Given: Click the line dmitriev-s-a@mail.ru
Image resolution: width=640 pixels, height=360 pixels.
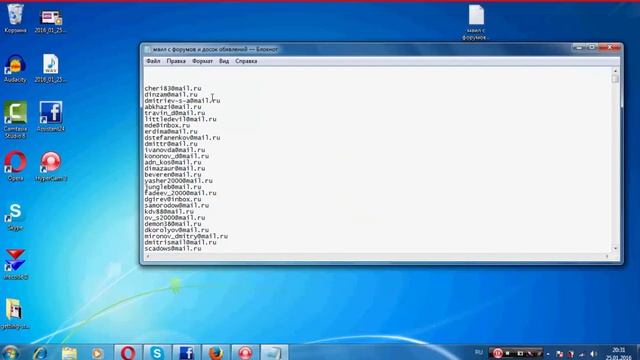Looking at the screenshot, I should point(182,100).
